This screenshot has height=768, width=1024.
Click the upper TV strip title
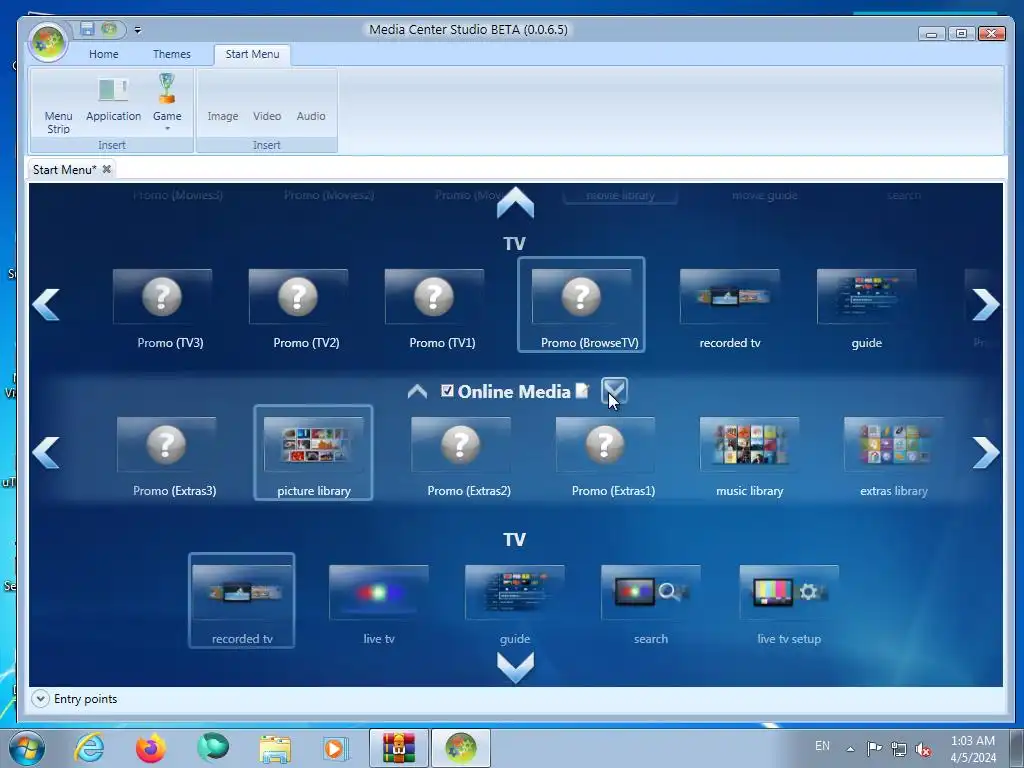pyautogui.click(x=515, y=244)
